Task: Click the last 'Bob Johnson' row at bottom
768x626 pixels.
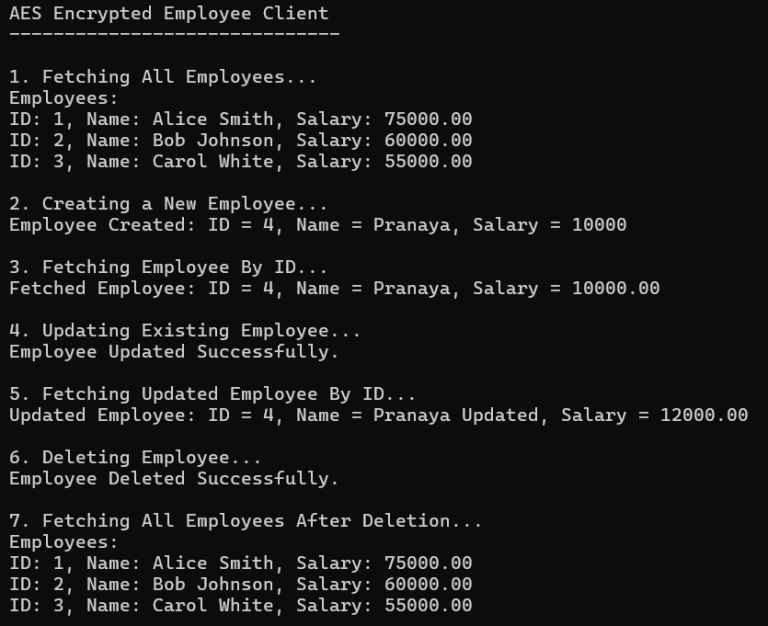Action: pos(240,584)
